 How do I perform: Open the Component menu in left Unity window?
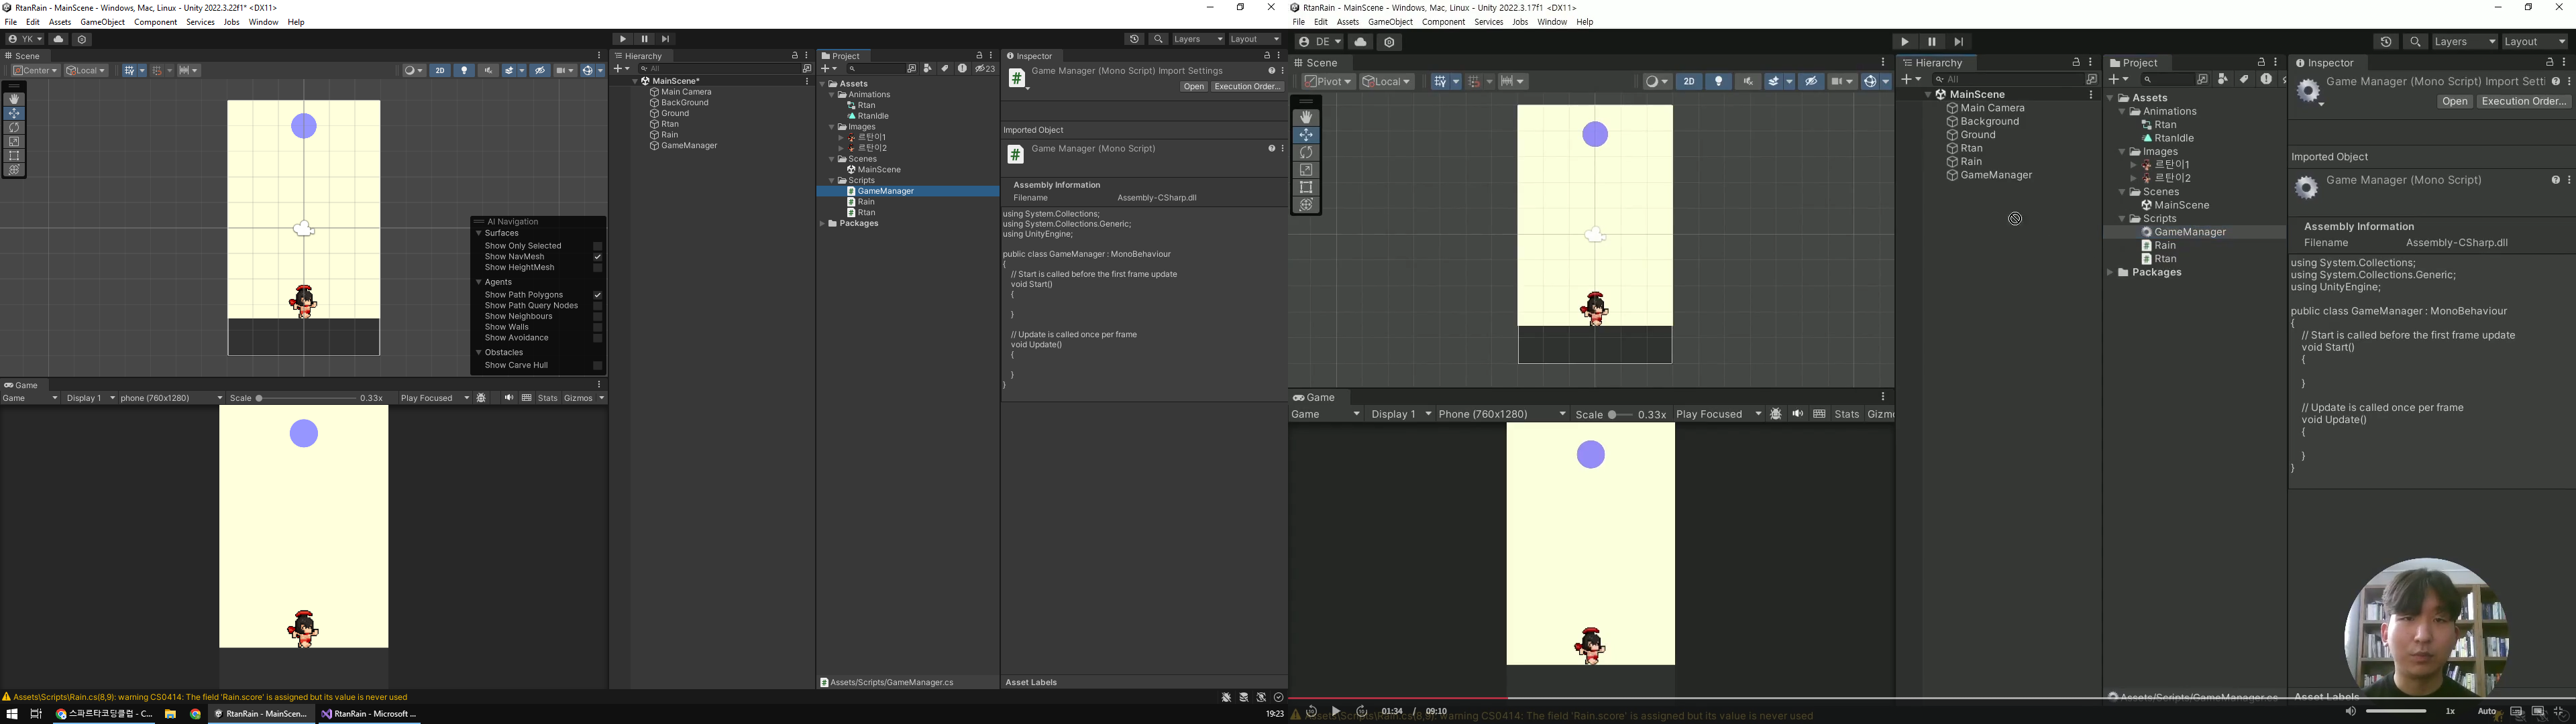point(156,22)
